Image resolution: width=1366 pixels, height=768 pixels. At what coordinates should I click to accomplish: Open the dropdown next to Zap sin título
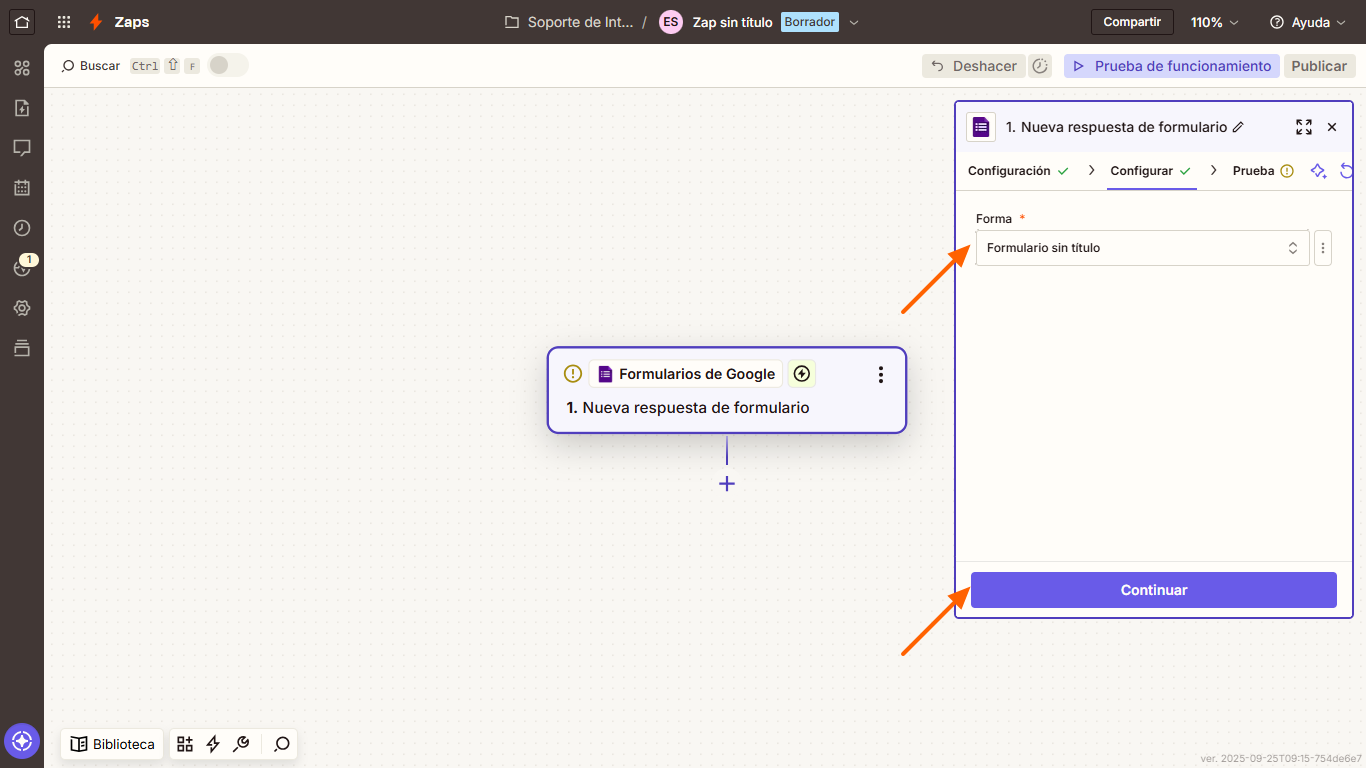click(854, 21)
